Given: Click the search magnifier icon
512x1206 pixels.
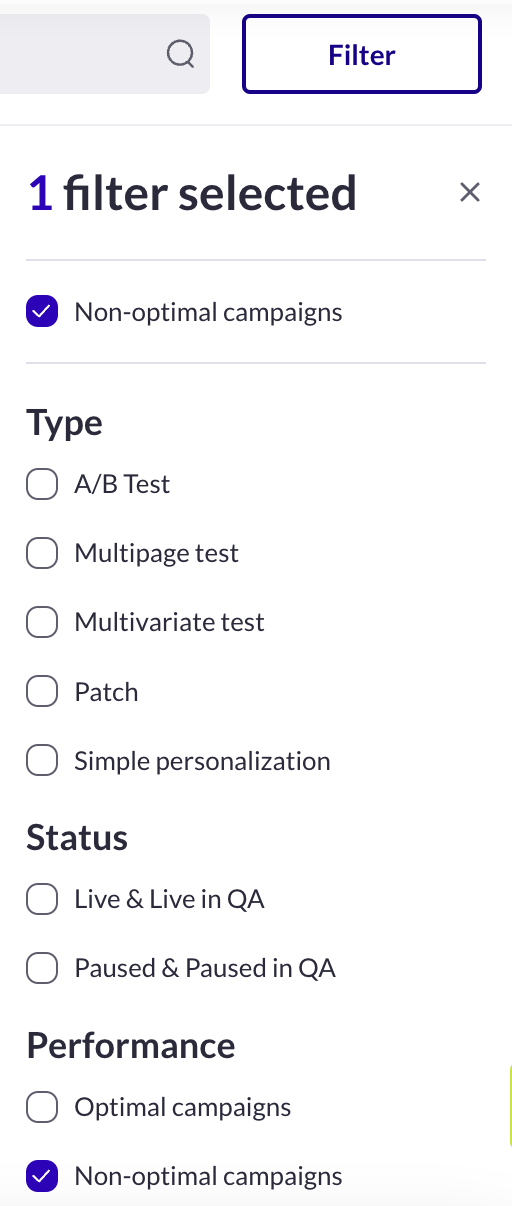Looking at the screenshot, I should (x=180, y=55).
